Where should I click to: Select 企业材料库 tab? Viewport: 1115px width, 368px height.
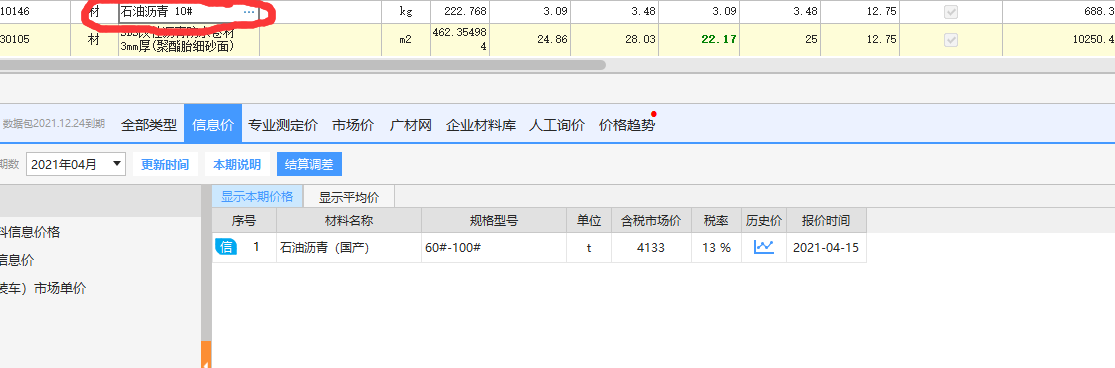pos(481,125)
